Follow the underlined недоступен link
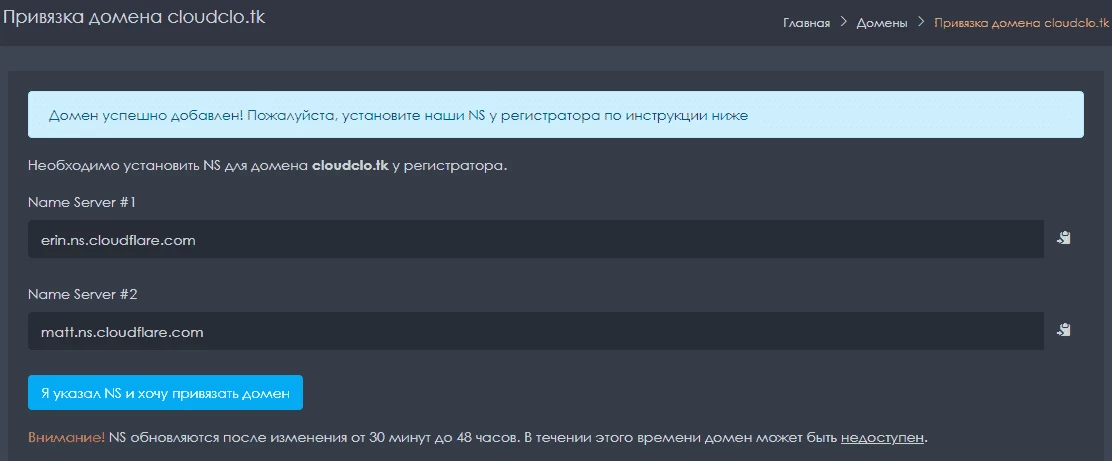 [882, 438]
